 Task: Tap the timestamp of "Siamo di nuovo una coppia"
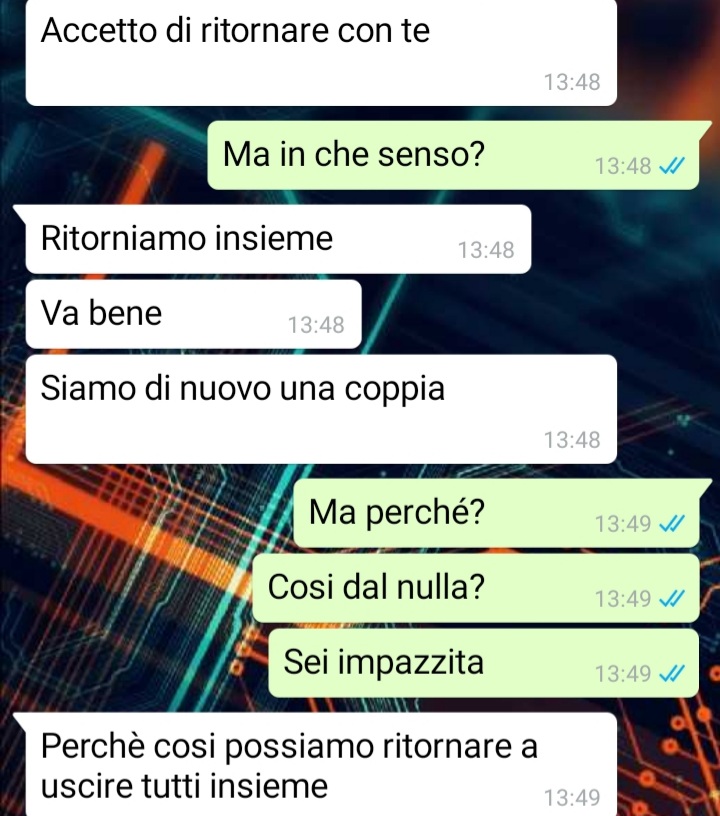572,440
